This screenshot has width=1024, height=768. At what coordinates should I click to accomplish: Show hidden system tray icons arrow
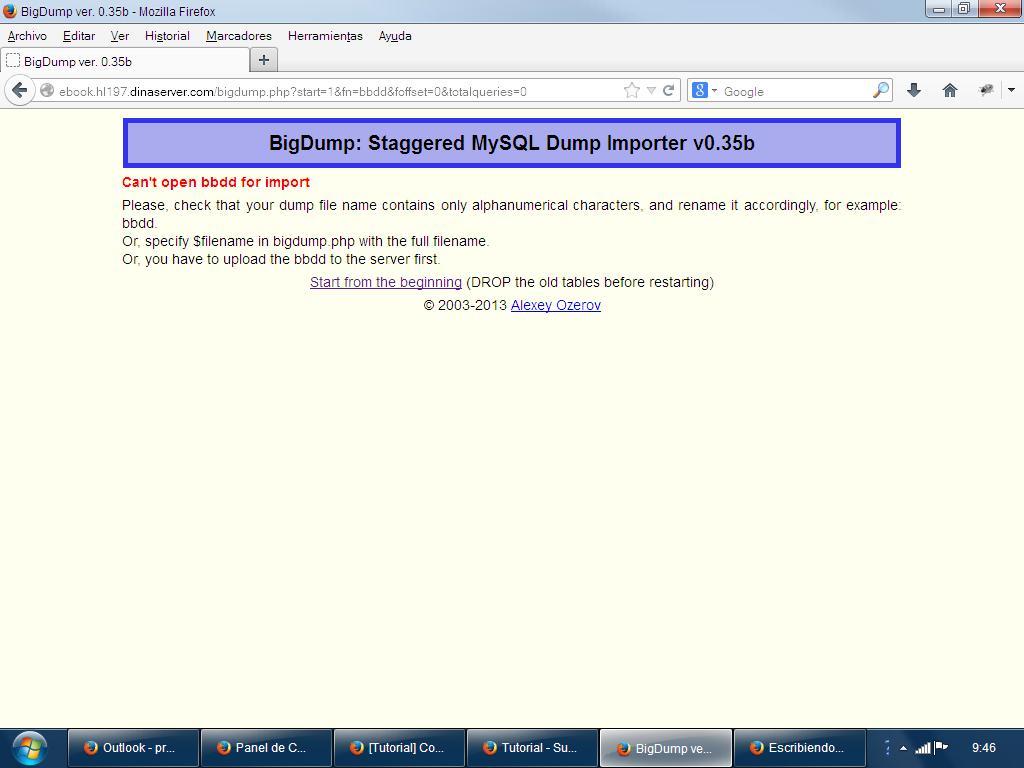pyautogui.click(x=903, y=748)
